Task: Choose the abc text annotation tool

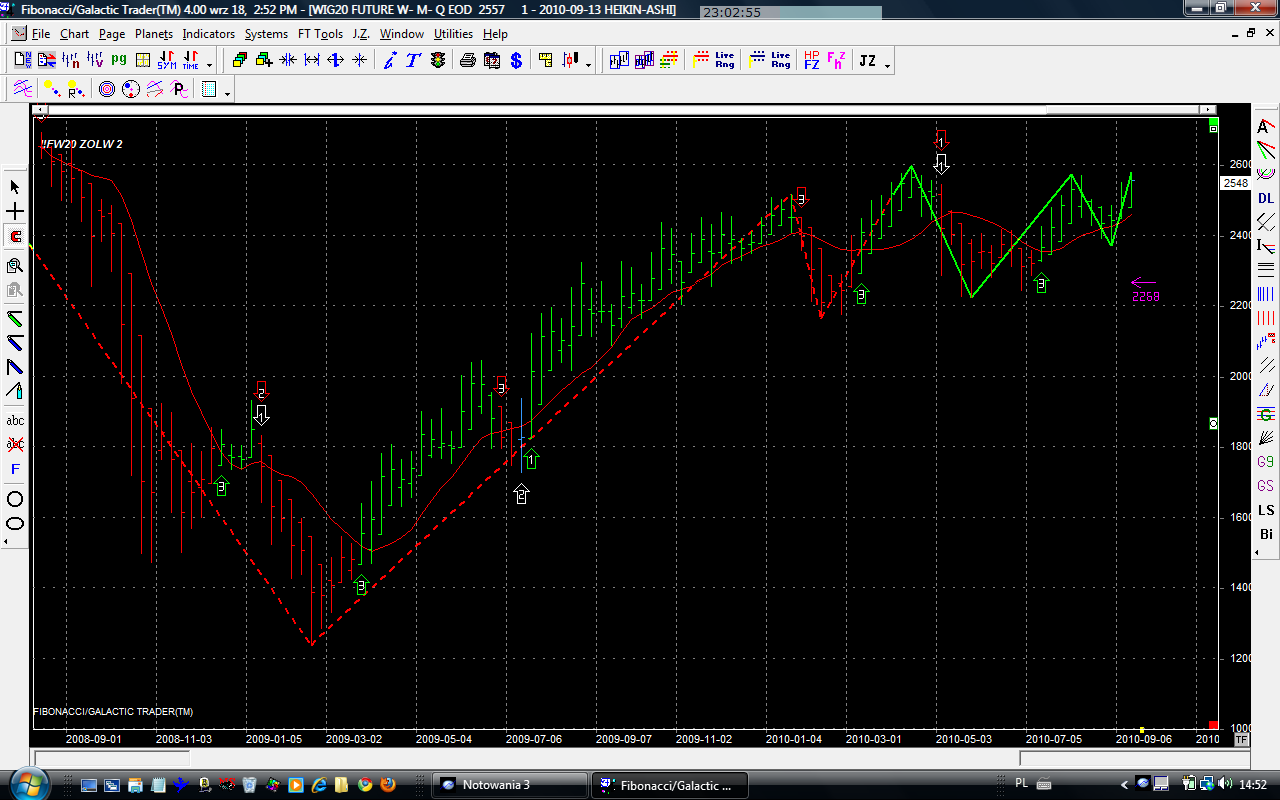Action: point(15,421)
